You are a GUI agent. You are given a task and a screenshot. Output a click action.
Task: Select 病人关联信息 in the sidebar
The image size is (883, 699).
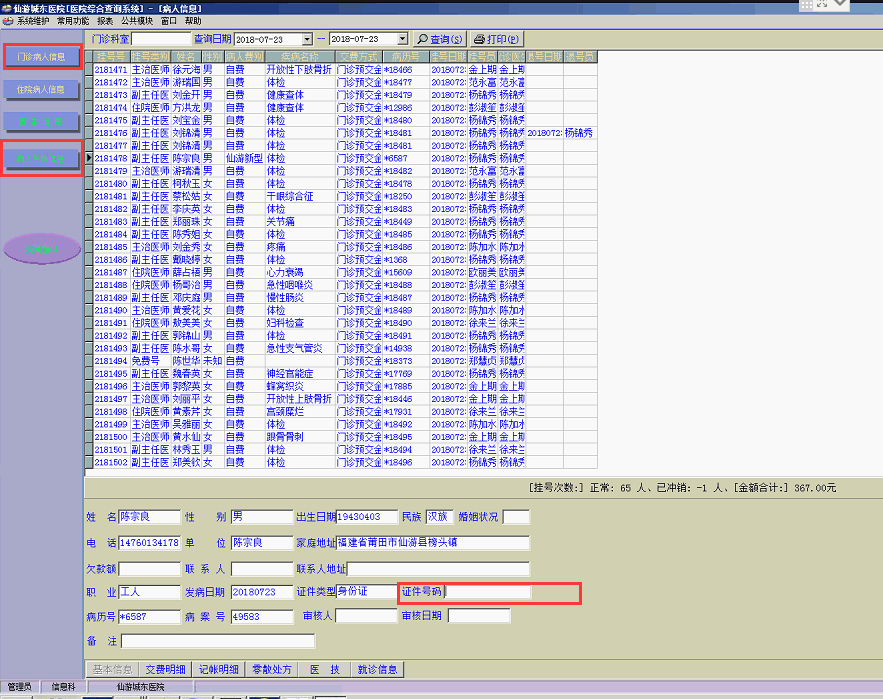[41, 159]
